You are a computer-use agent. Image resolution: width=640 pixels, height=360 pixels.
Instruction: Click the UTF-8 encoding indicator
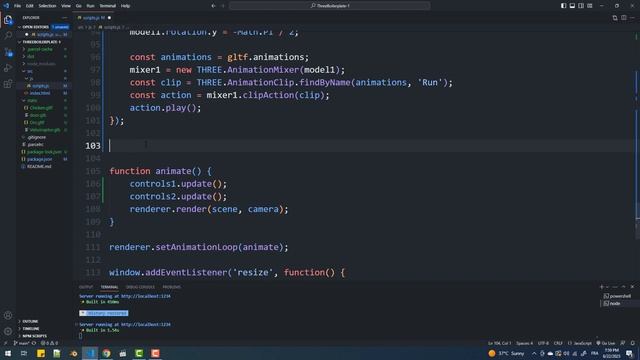(x=543, y=343)
